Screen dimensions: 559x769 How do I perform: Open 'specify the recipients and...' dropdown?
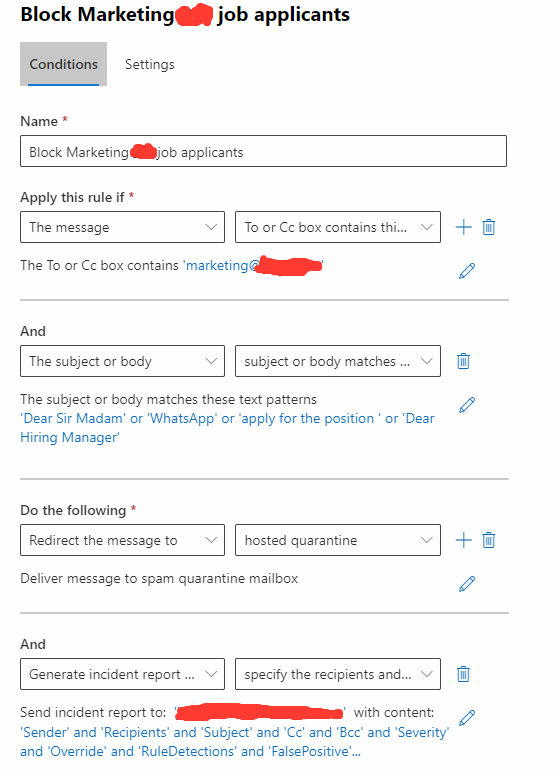[x=338, y=674]
